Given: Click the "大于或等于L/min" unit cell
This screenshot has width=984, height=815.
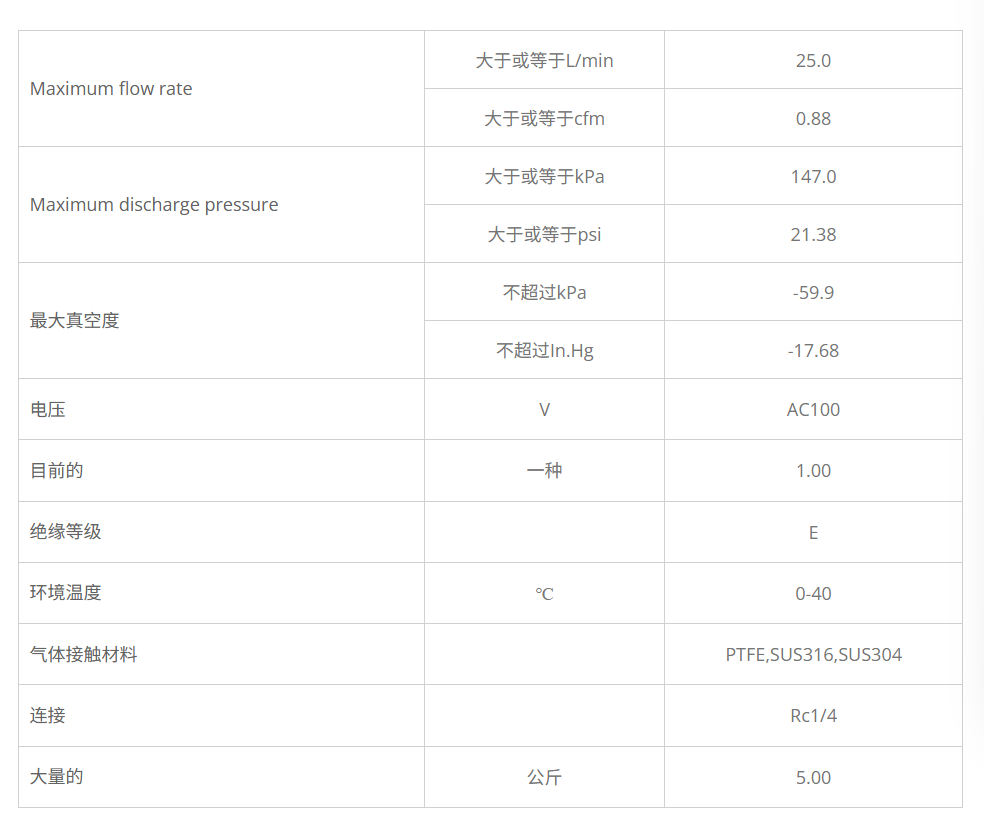Looking at the screenshot, I should (544, 61).
